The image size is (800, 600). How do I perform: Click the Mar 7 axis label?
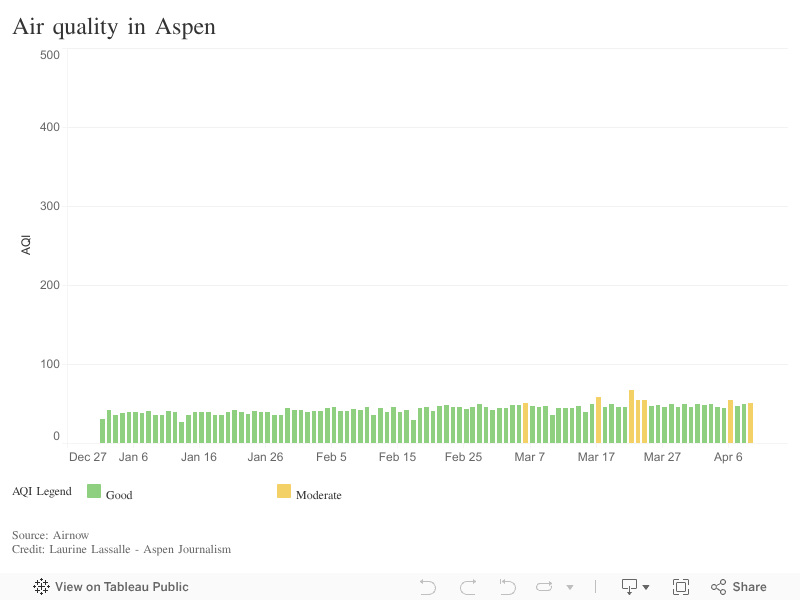pyautogui.click(x=530, y=457)
